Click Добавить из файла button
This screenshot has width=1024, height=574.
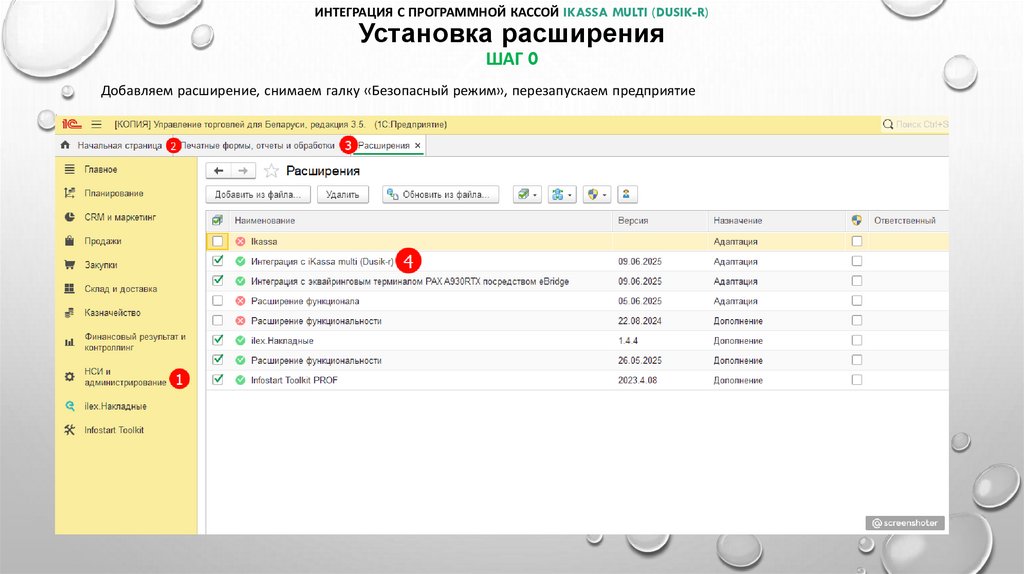pyautogui.click(x=258, y=194)
